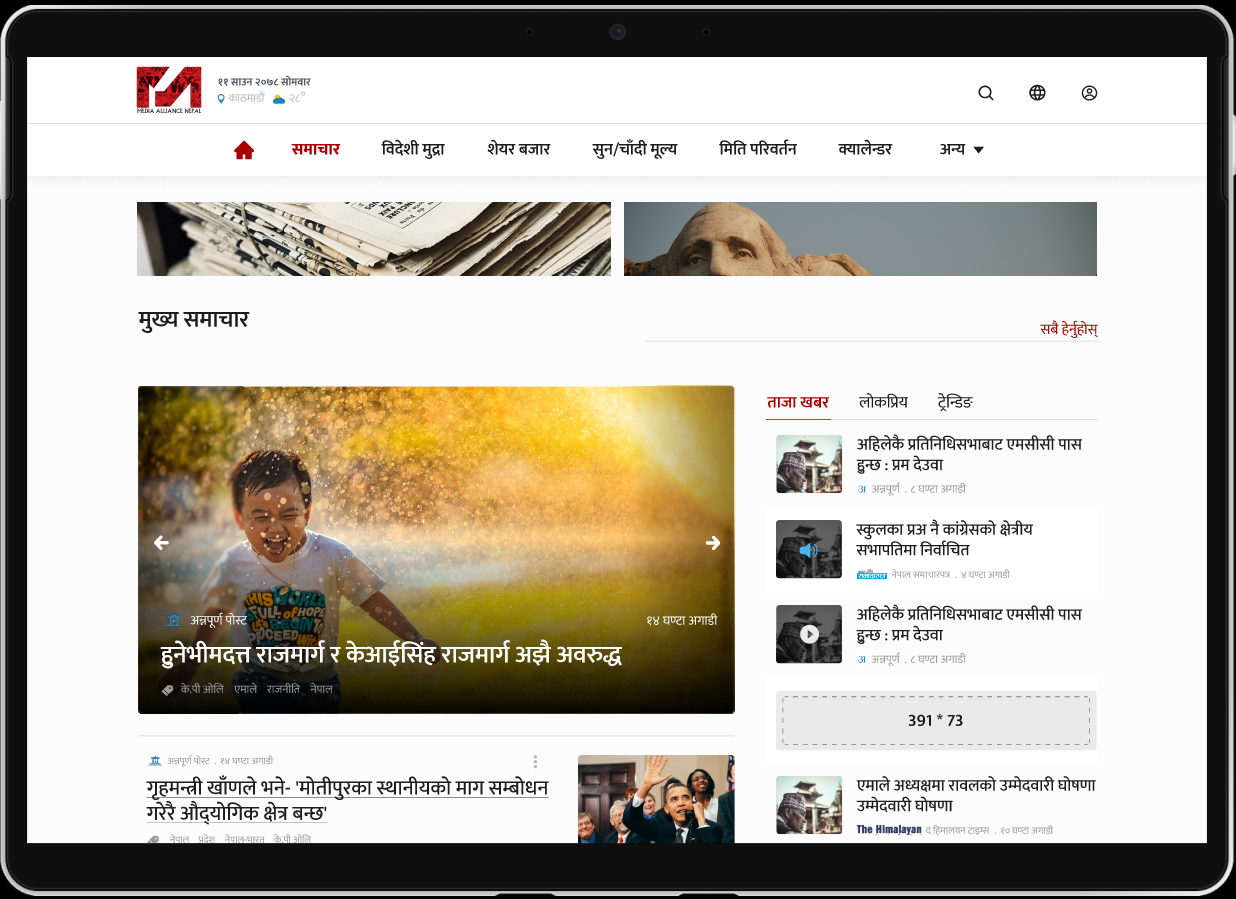The width and height of the screenshot is (1236, 899).
Task: Open शेयर बजार in navigation menu
Action: pyautogui.click(x=518, y=149)
